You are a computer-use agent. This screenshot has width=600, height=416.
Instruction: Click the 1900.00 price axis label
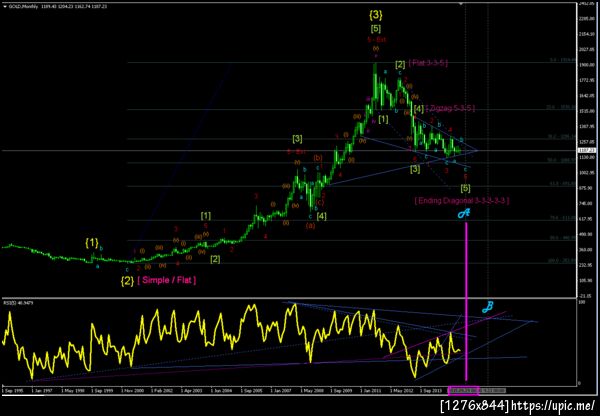point(585,65)
